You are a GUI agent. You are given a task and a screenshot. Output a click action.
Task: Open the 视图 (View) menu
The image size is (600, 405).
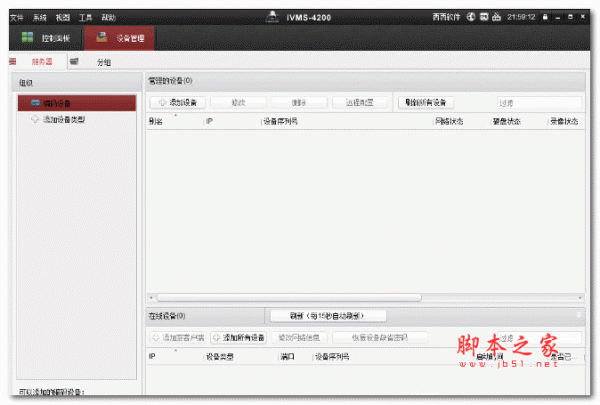pyautogui.click(x=63, y=18)
